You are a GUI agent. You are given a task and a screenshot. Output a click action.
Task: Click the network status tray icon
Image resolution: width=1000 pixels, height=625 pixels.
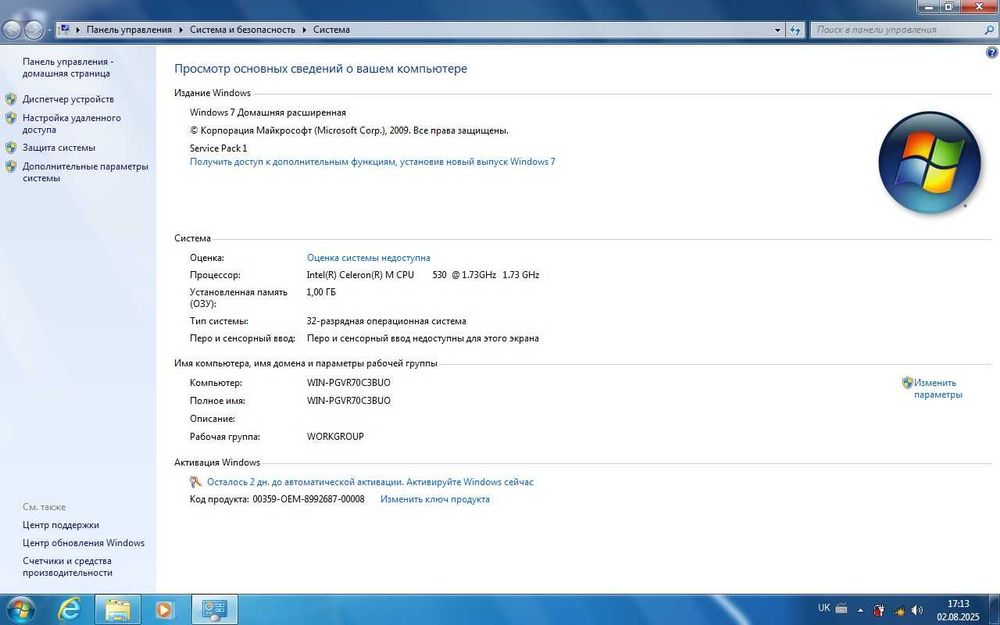click(899, 610)
